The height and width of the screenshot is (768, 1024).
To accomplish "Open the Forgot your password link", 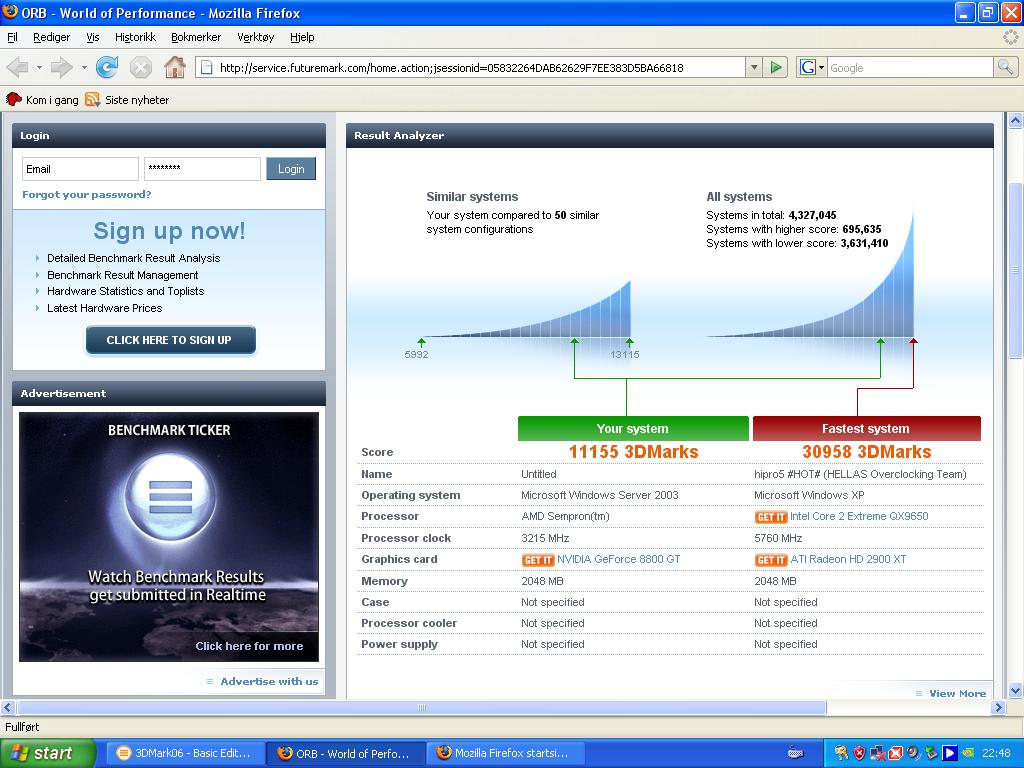I will [87, 195].
